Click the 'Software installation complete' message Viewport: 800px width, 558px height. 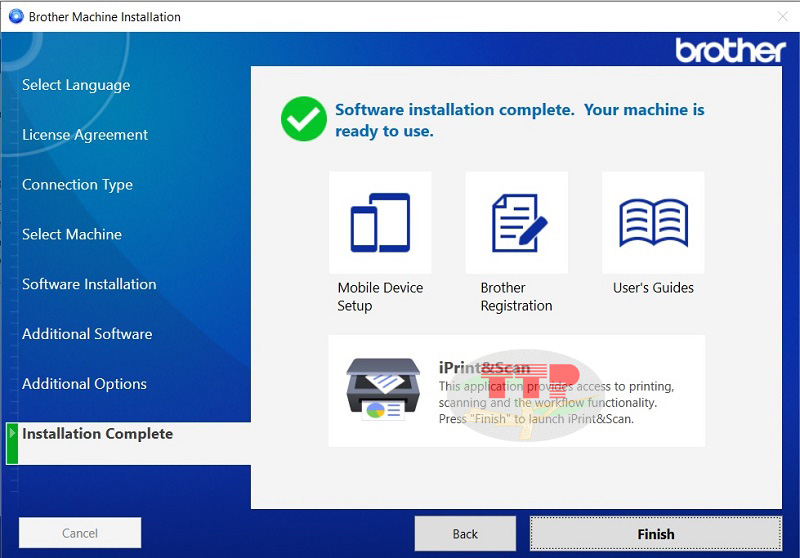click(x=519, y=120)
